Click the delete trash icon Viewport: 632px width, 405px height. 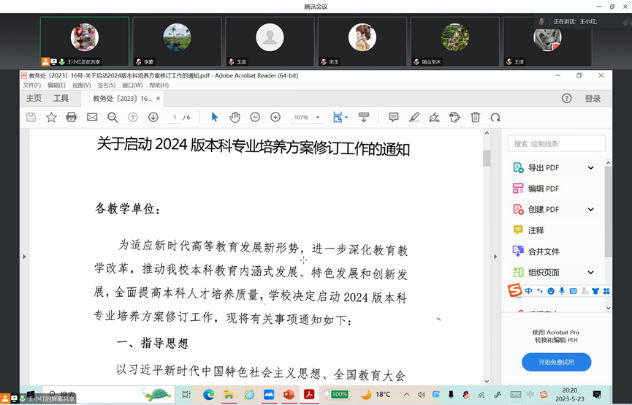(475, 117)
